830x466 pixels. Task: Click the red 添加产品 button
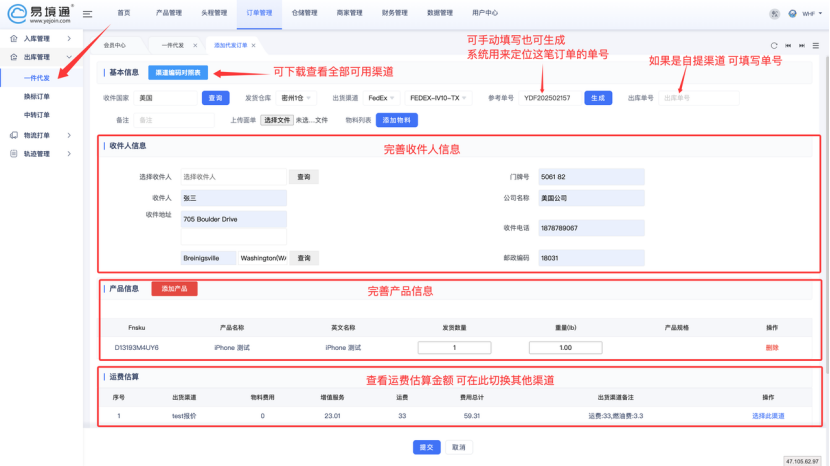[174, 289]
